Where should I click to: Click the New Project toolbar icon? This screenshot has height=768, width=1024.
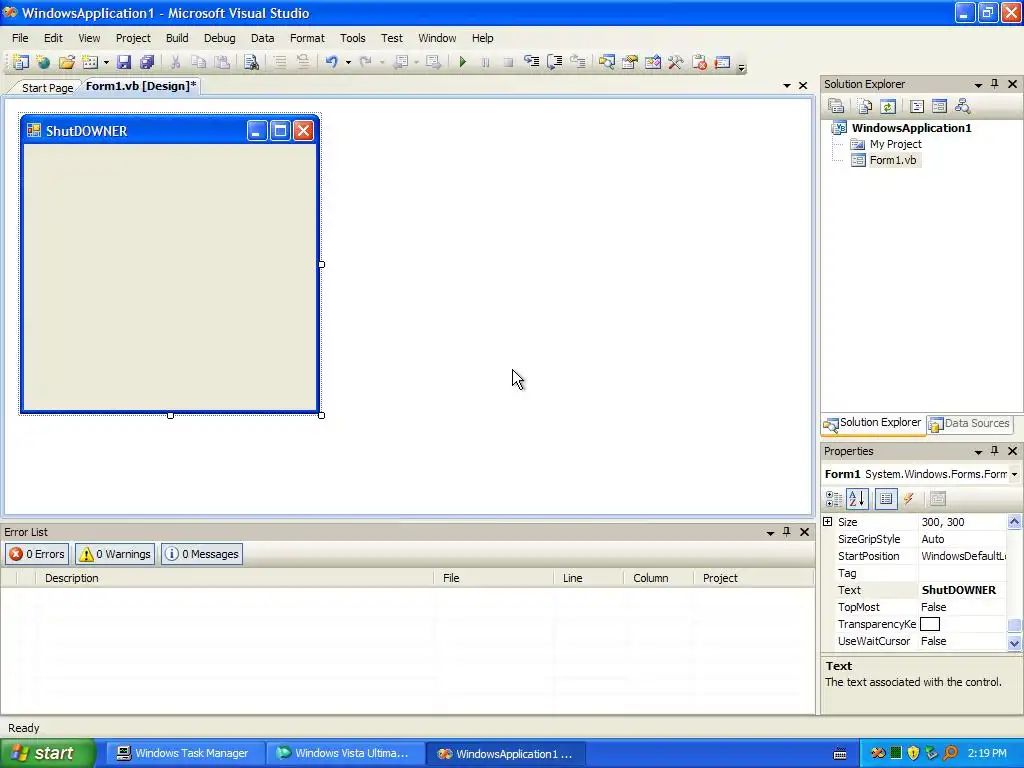click(21, 62)
